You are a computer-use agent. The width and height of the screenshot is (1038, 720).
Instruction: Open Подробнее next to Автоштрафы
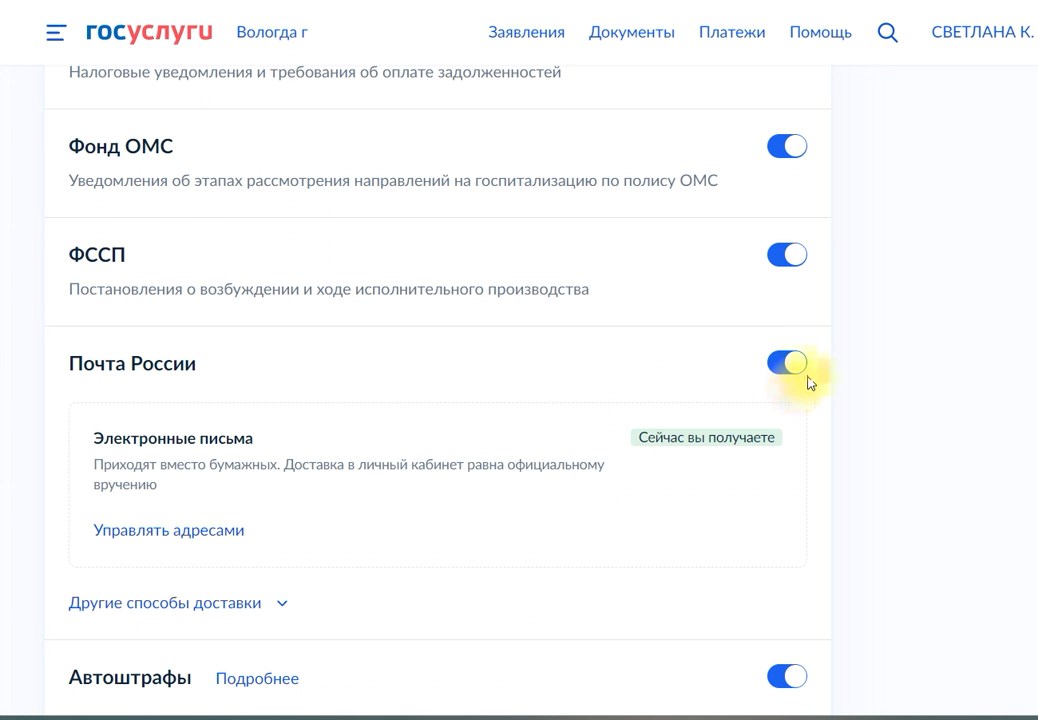257,678
